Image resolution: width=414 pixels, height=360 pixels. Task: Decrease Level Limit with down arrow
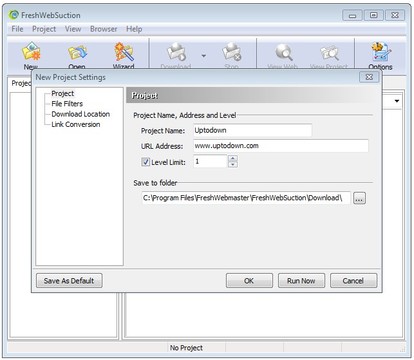[x=233, y=164]
